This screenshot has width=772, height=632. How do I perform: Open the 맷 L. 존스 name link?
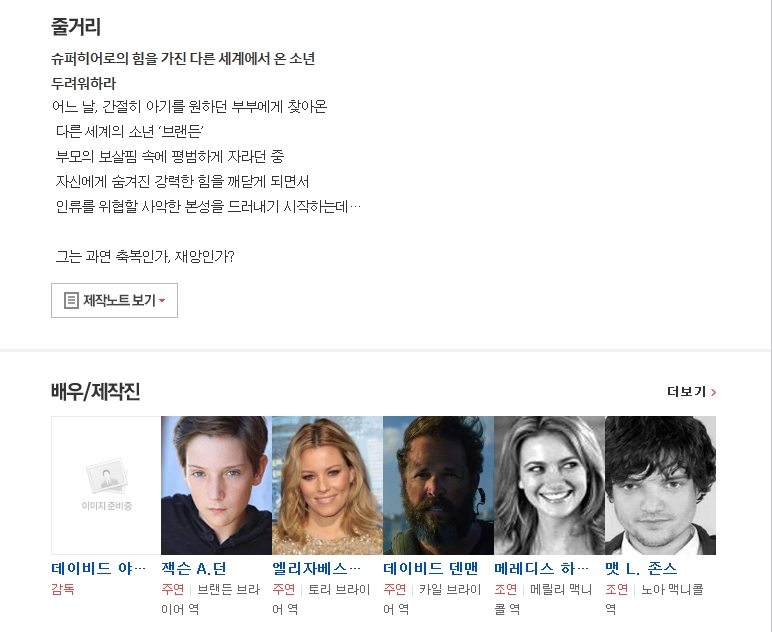(x=641, y=568)
